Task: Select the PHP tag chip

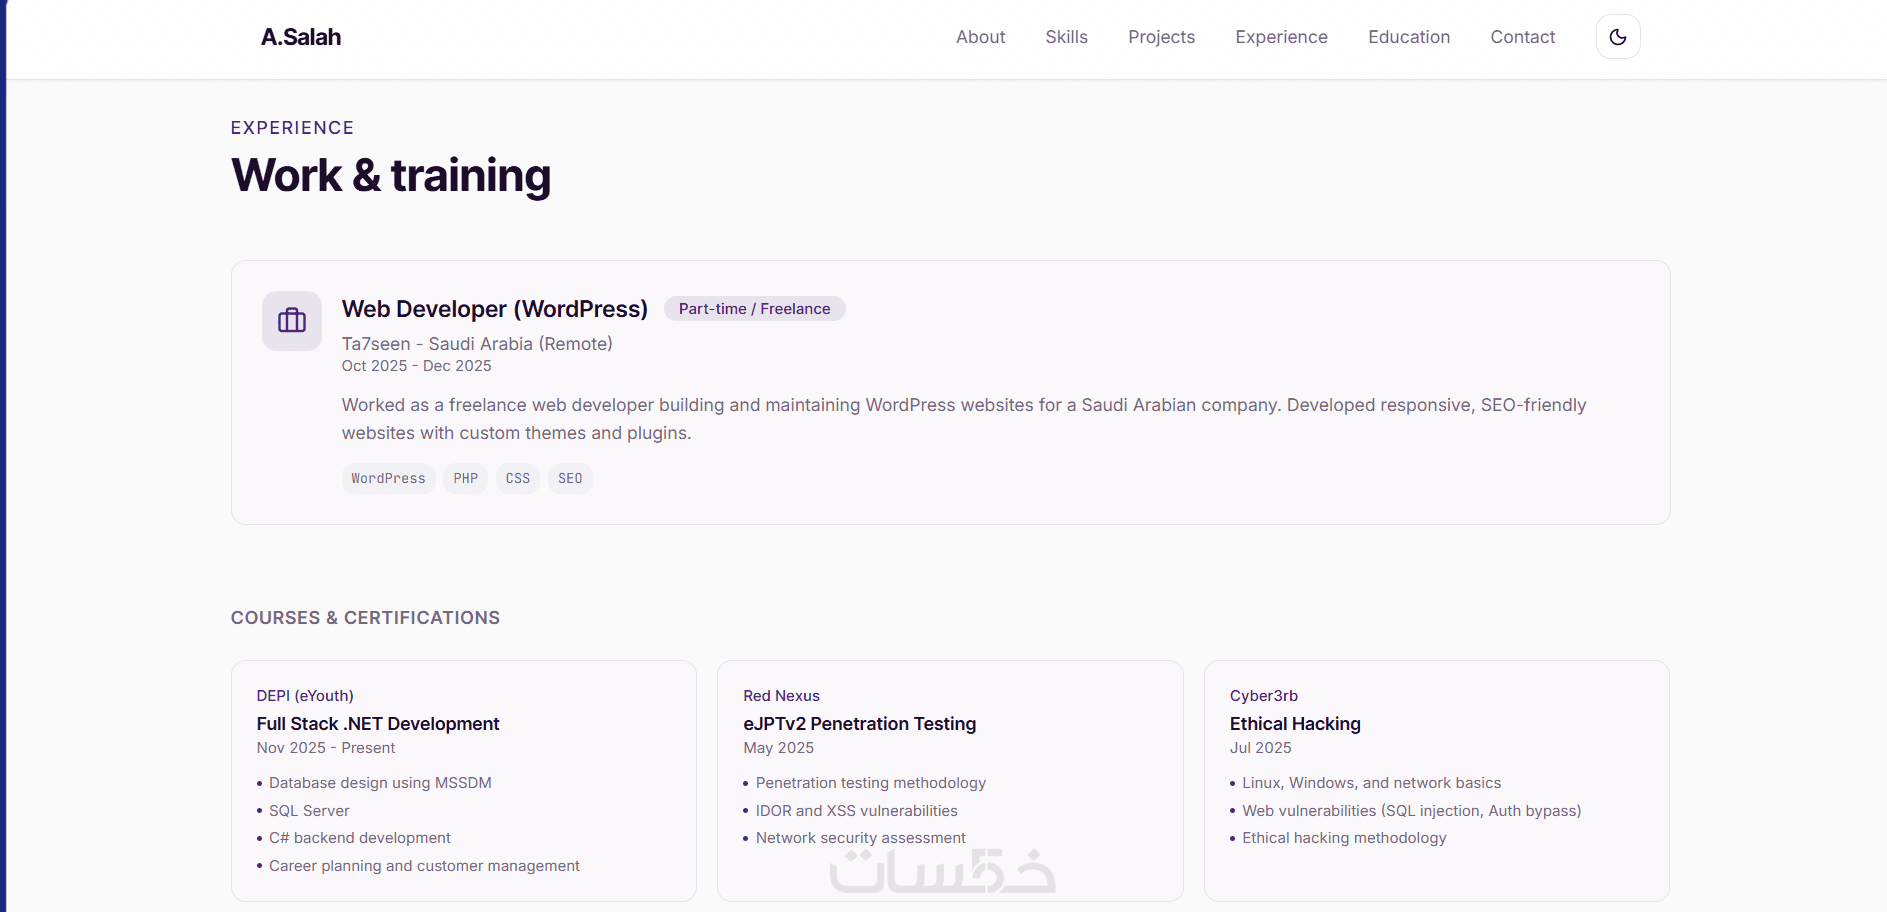Action: [x=465, y=479]
